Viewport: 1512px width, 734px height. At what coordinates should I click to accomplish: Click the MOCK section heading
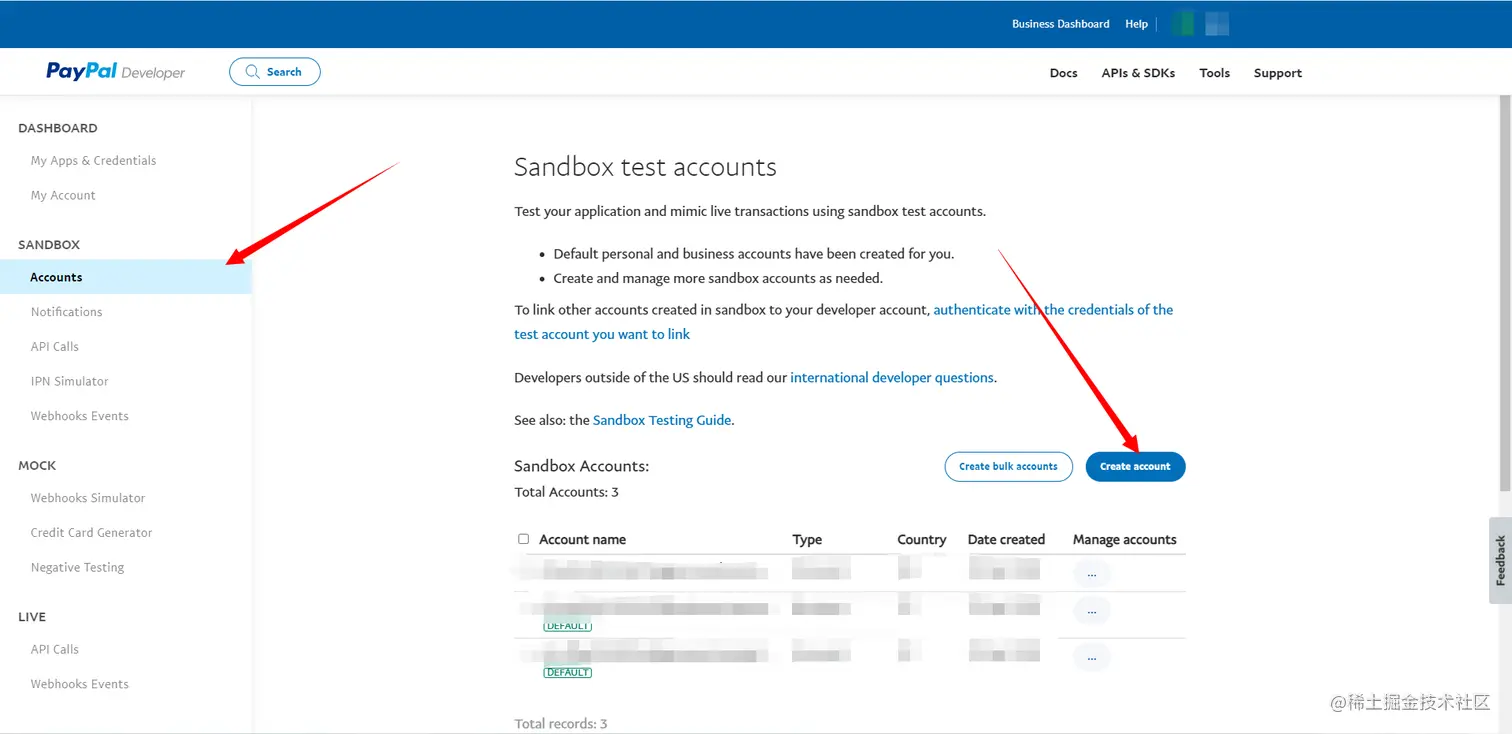coord(37,465)
